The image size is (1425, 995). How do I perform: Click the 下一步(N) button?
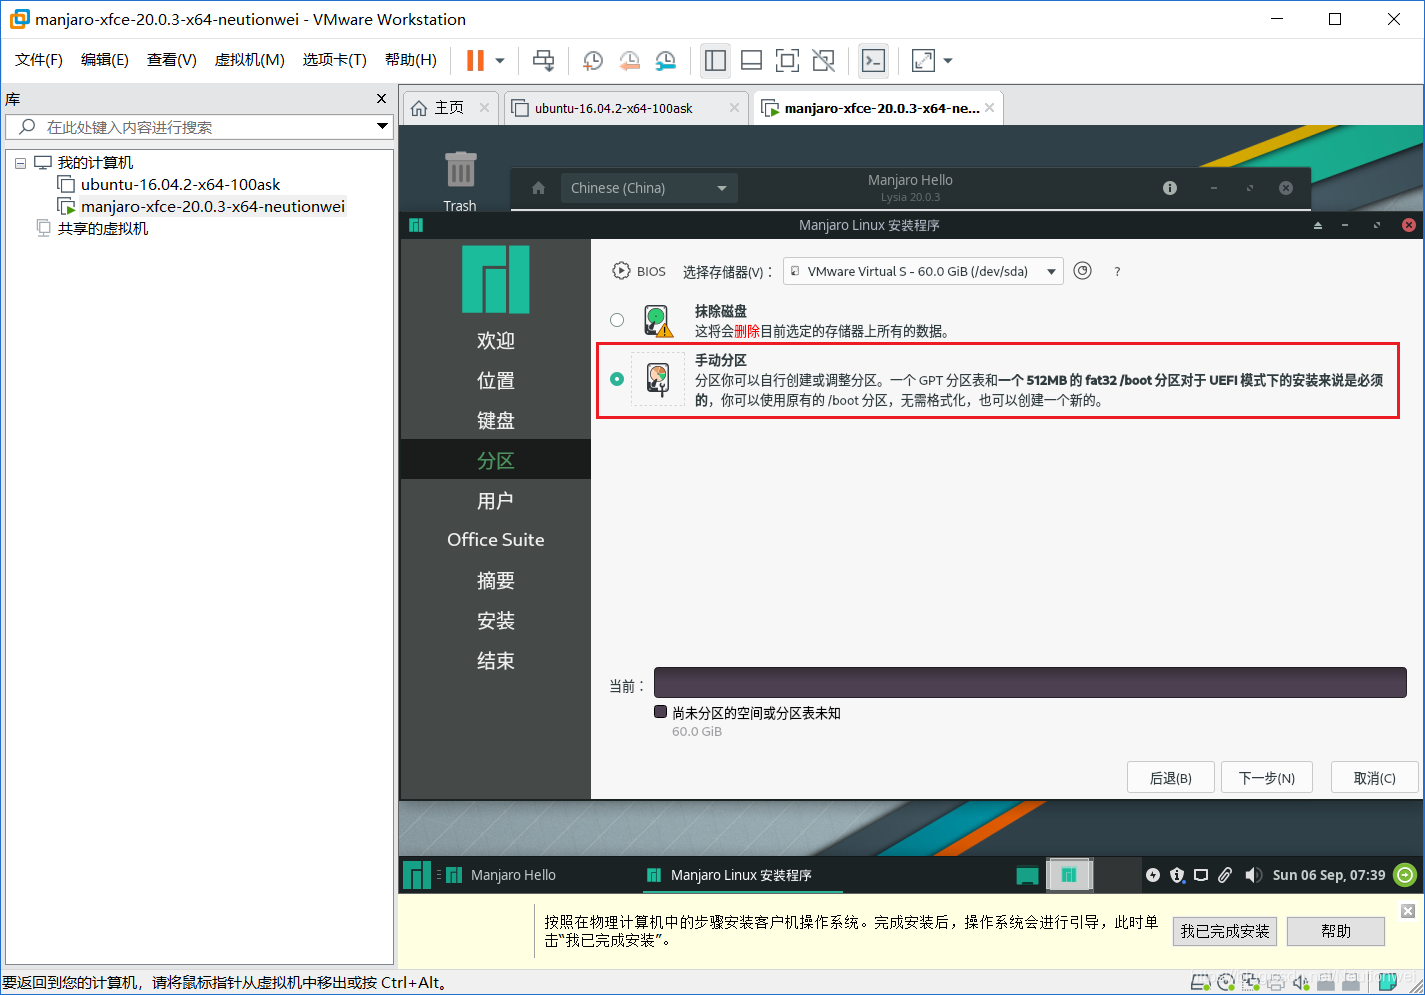[x=1267, y=777]
